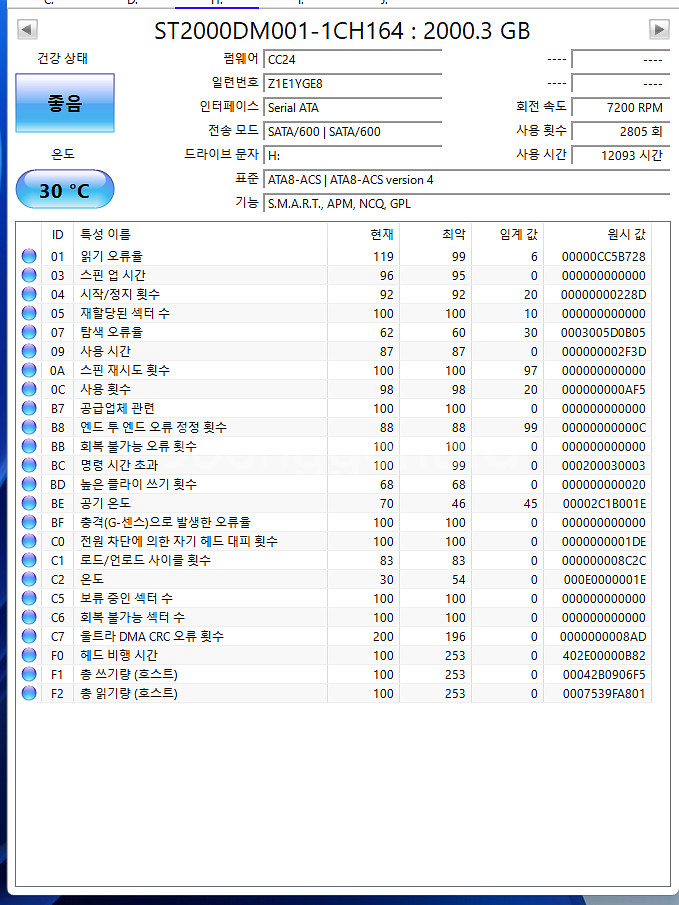Click the 현재 column header
Image resolution: width=679 pixels, height=905 pixels.
(363, 234)
